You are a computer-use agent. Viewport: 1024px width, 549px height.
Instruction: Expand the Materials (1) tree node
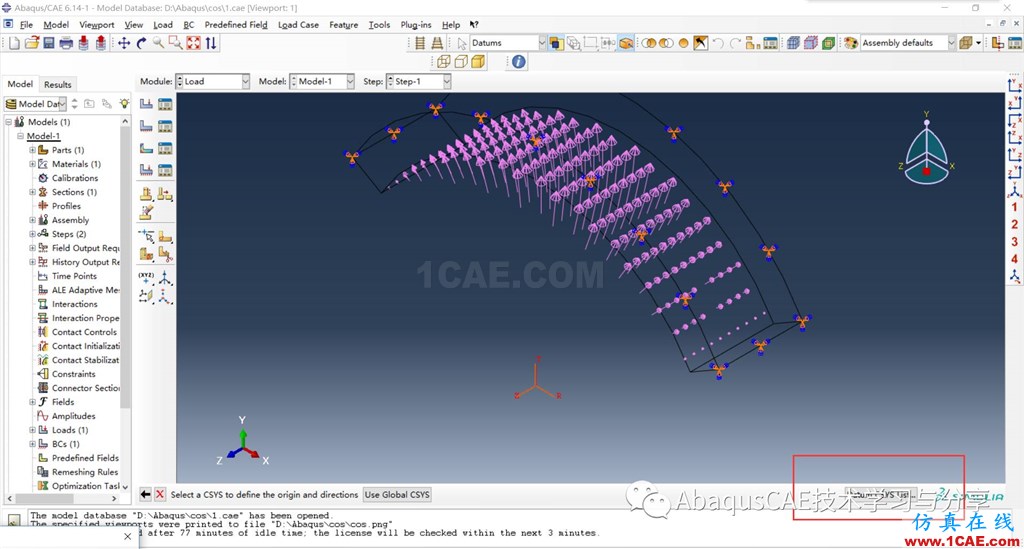(32, 164)
